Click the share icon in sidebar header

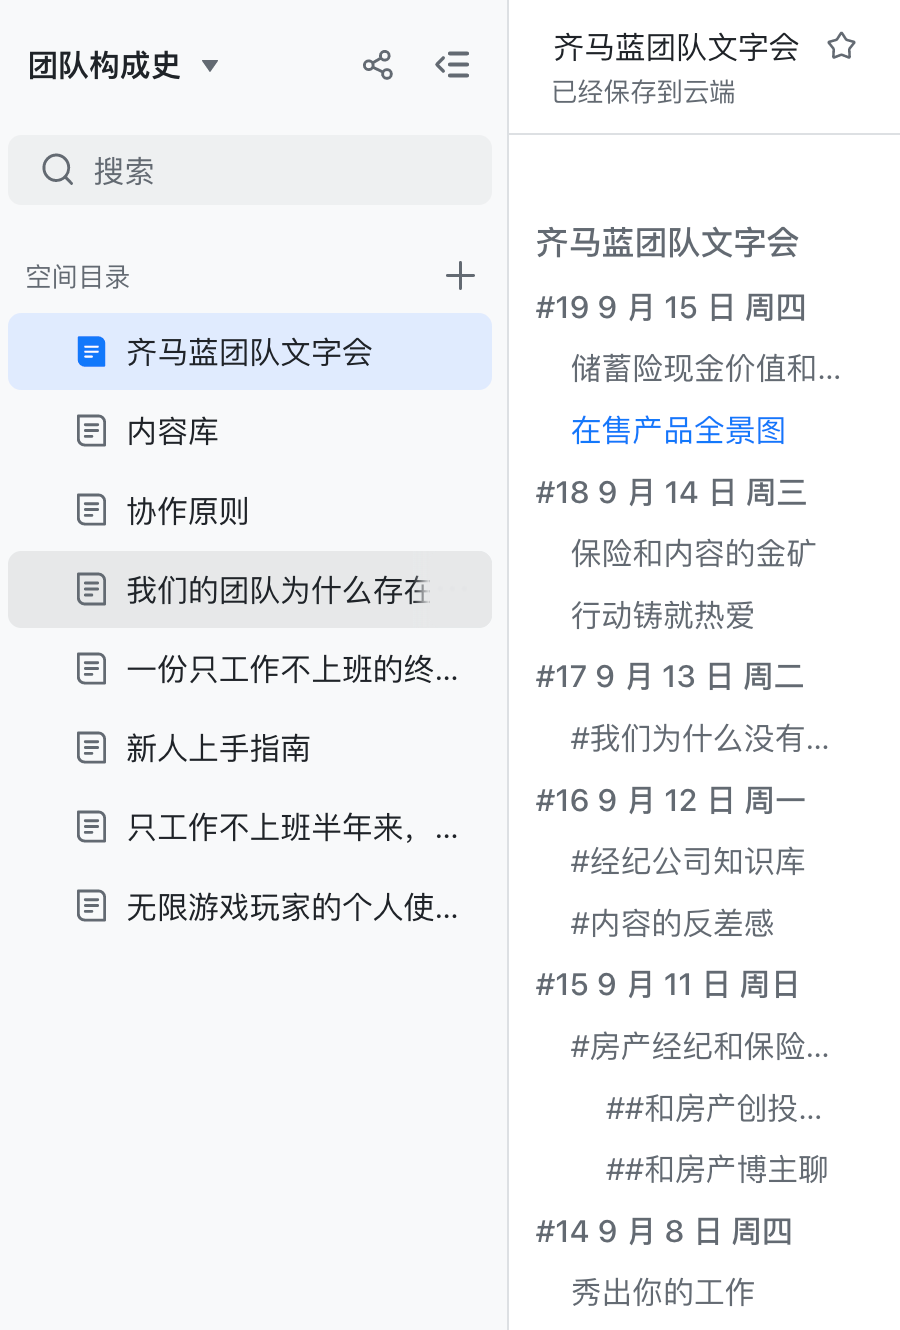click(x=377, y=66)
